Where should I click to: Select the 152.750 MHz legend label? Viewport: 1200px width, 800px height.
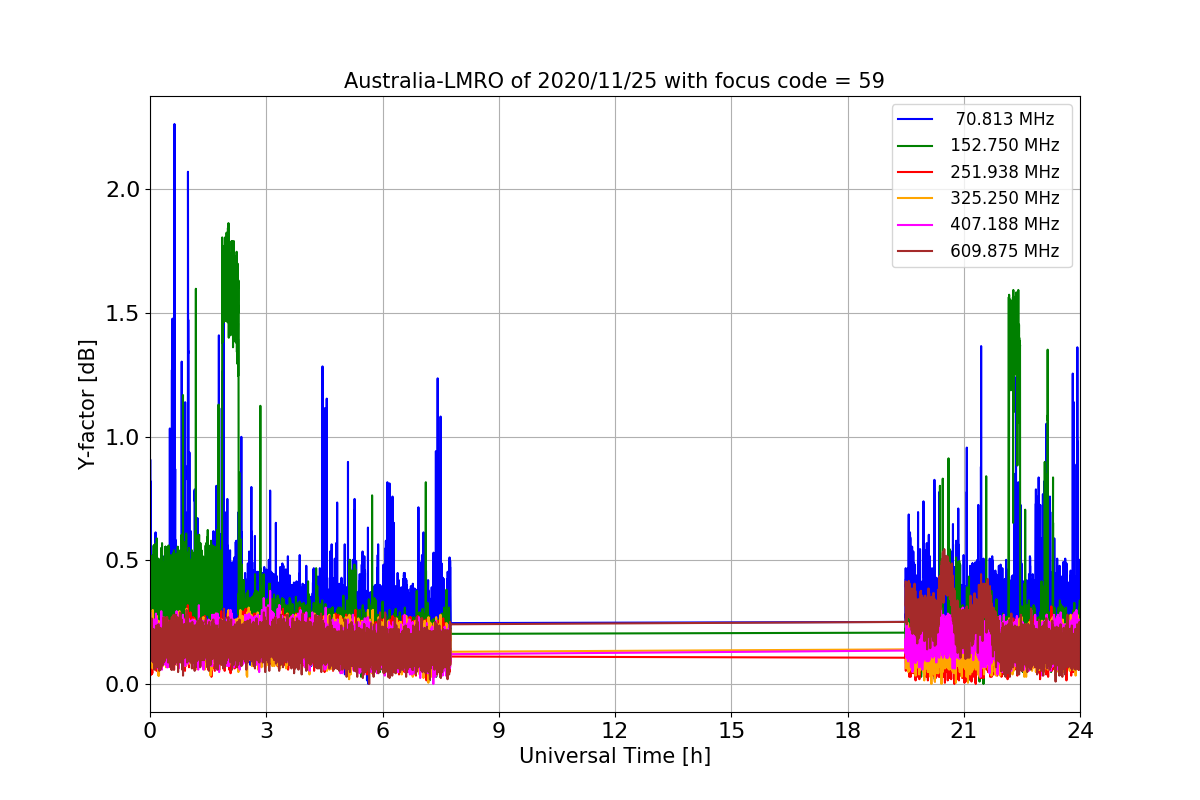tap(1005, 145)
